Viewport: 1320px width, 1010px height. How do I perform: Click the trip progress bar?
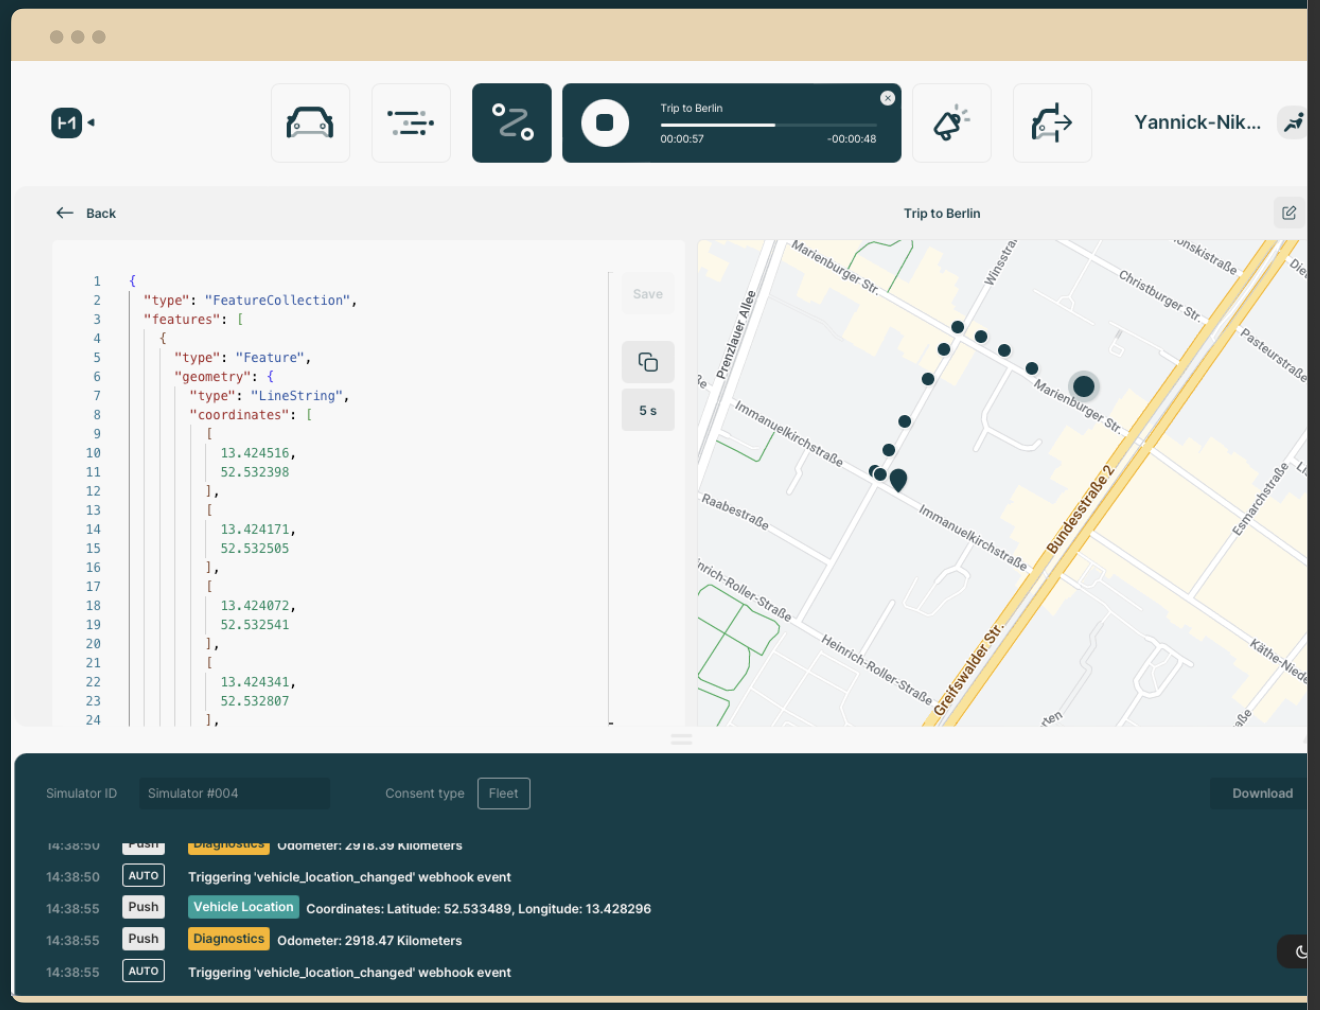(x=768, y=125)
